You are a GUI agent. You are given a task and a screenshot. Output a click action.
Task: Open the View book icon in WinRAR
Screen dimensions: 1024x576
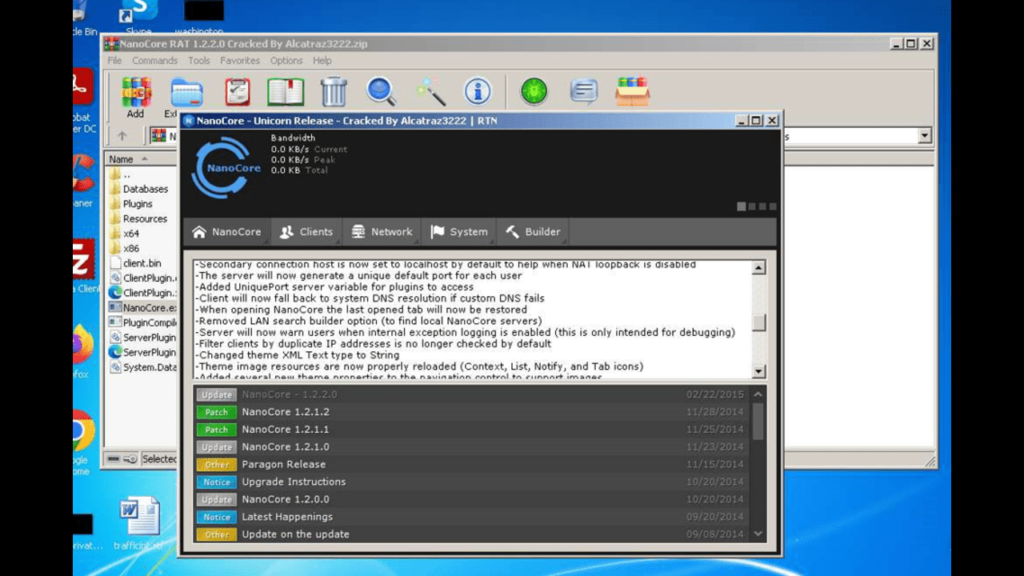pyautogui.click(x=285, y=92)
